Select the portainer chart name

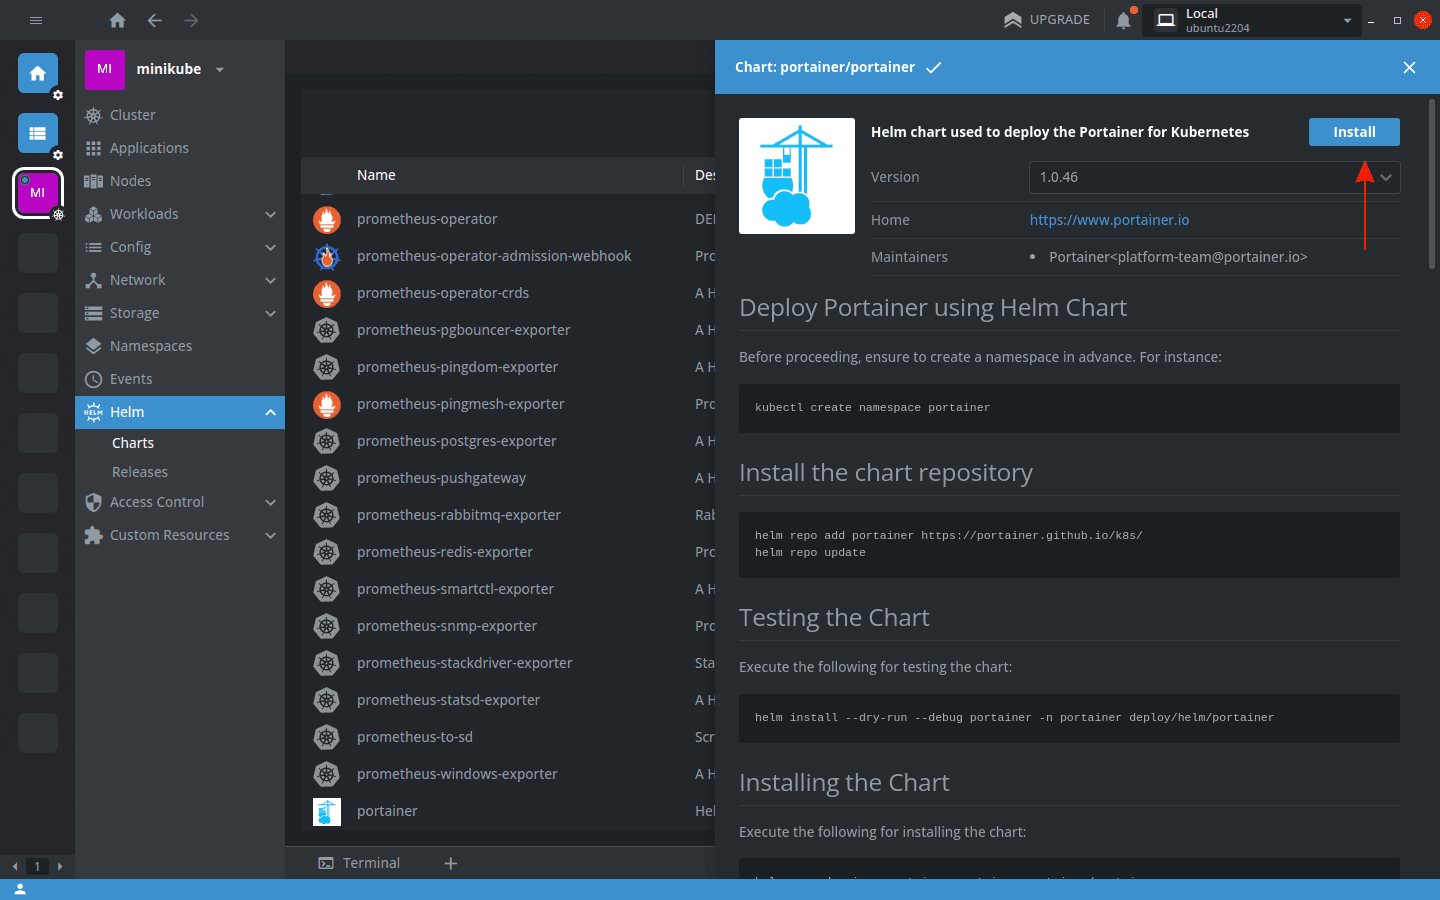[387, 811]
